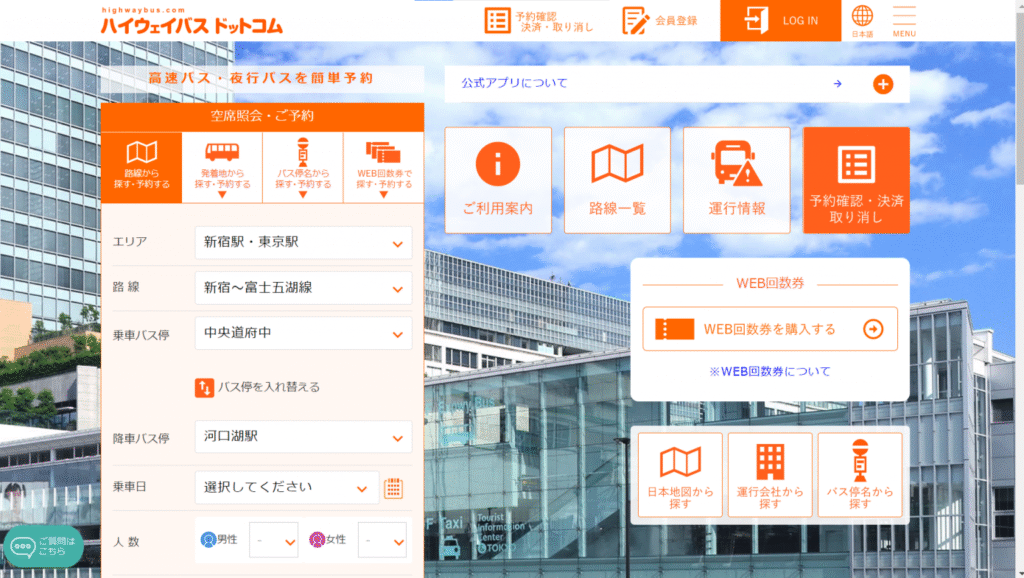Open the 男性 passenger count dropdown

(273, 540)
